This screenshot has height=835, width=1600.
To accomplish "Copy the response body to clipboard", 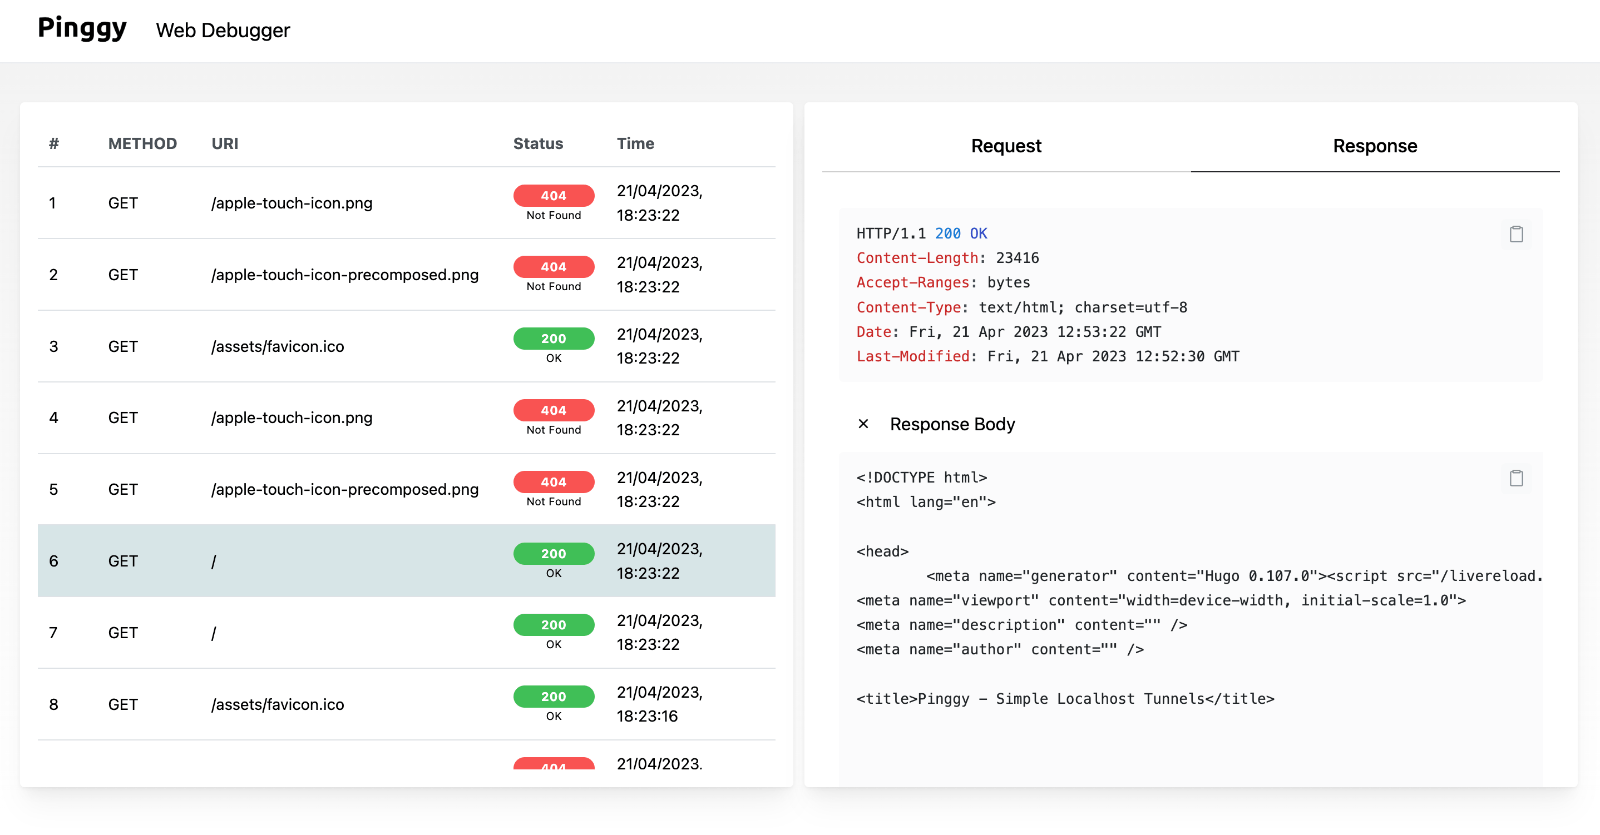I will [x=1516, y=478].
